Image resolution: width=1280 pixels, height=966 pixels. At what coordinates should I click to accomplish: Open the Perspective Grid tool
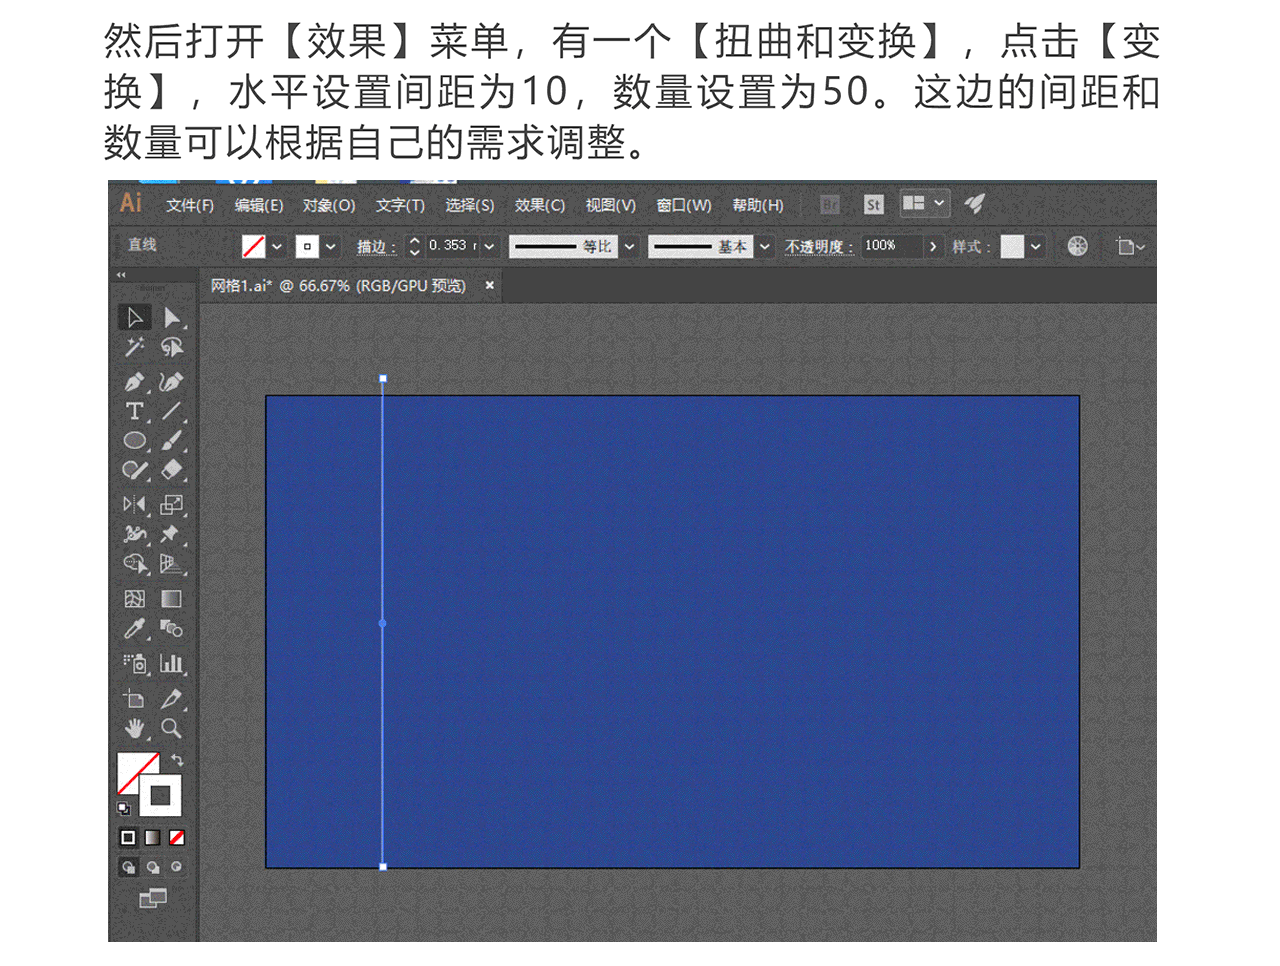pyautogui.click(x=172, y=564)
